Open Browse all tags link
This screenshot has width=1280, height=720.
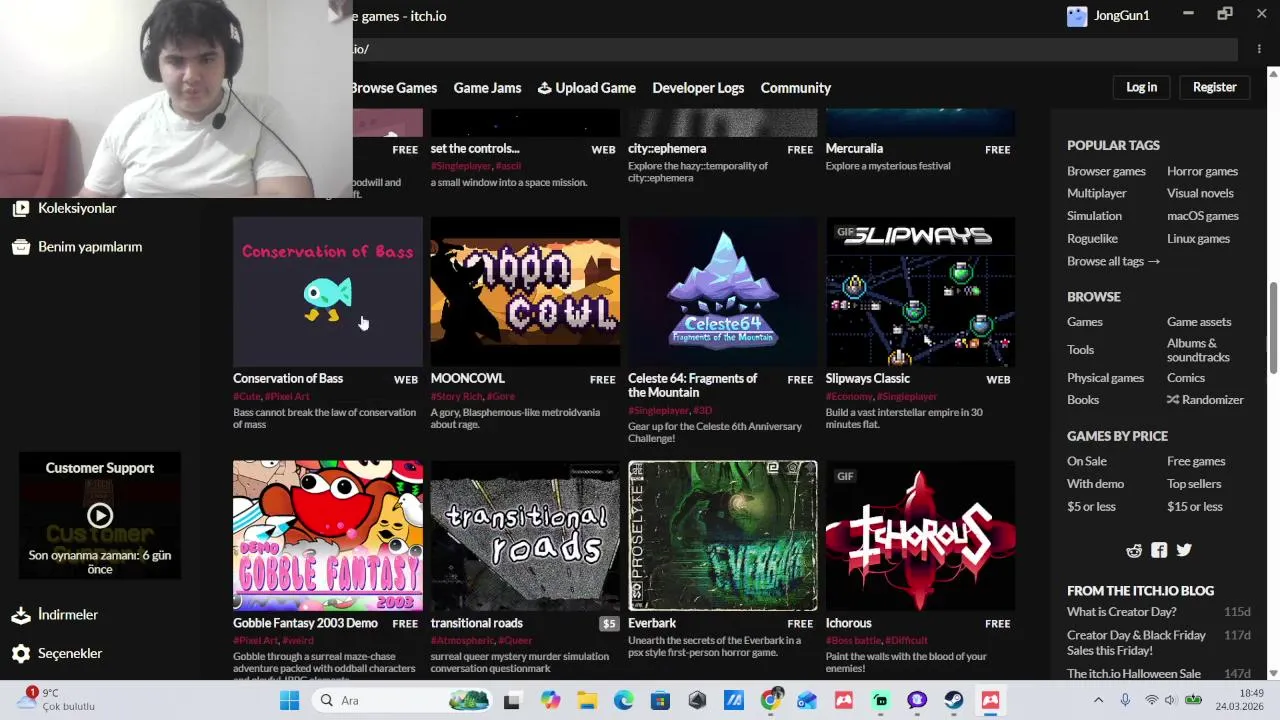[1113, 261]
